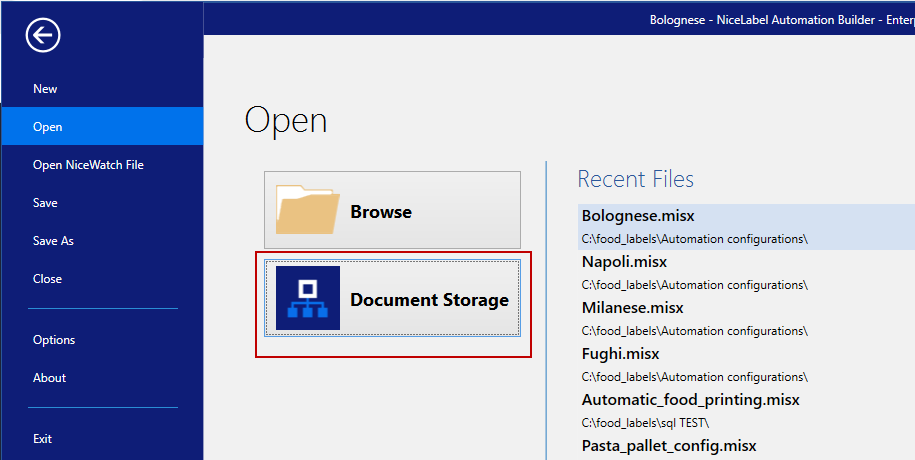Click the Document Storage network icon
Screen dimensions: 915x460
tap(308, 298)
